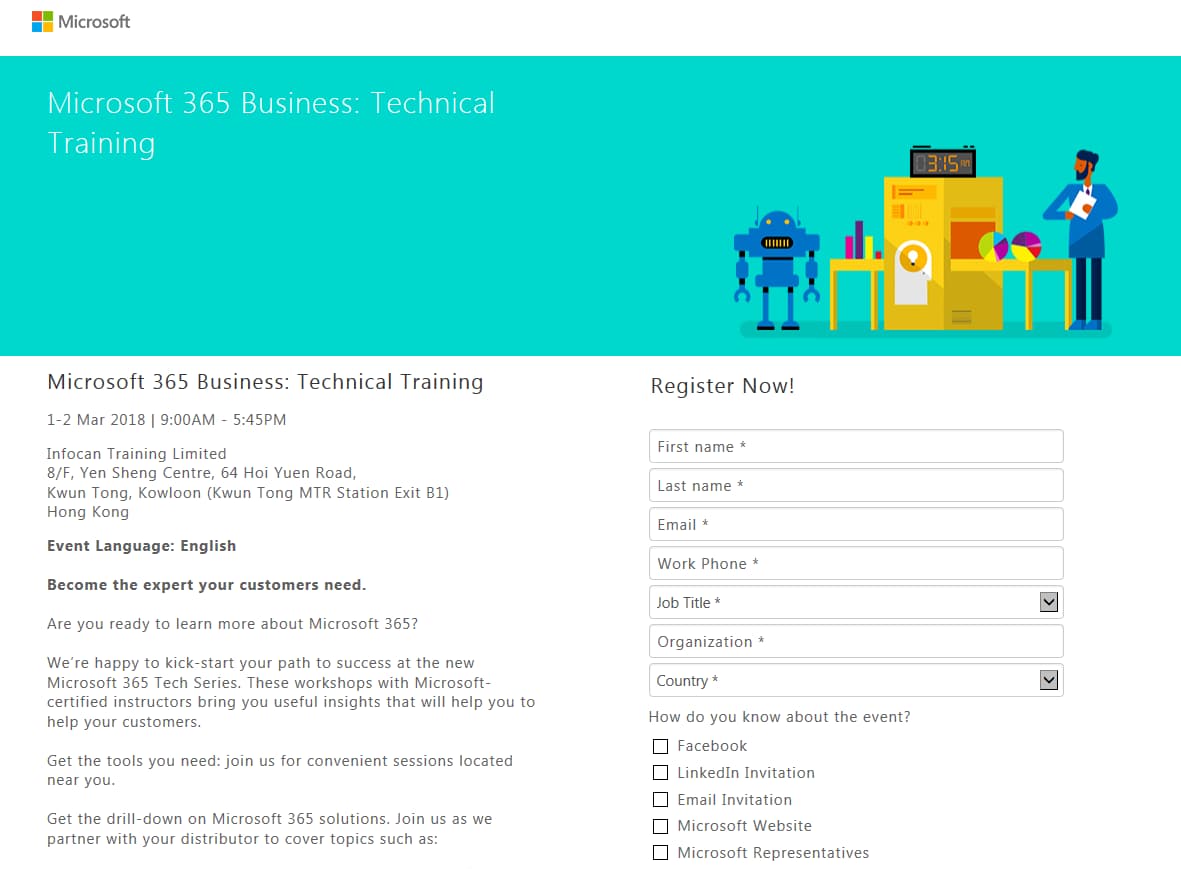Click the Microsoft logo in the header
This screenshot has width=1181, height=869.
(x=81, y=22)
